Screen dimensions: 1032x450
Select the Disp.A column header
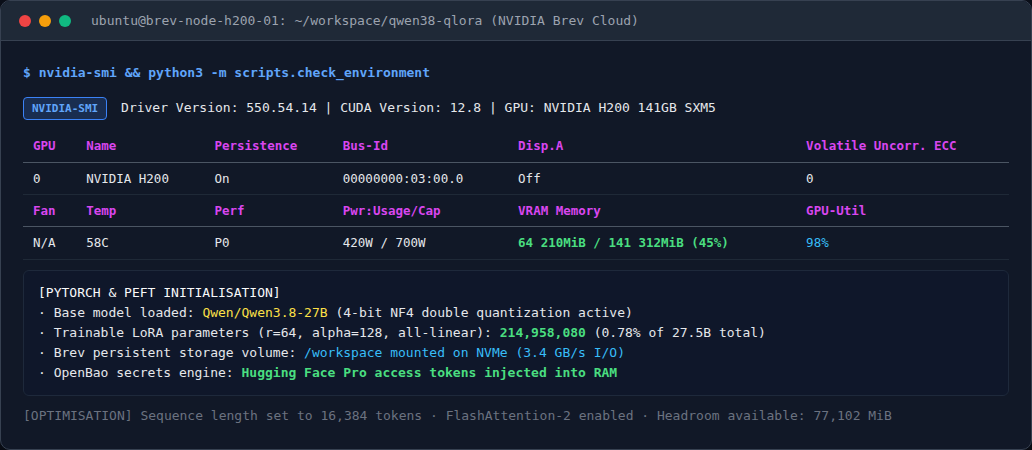coord(540,146)
